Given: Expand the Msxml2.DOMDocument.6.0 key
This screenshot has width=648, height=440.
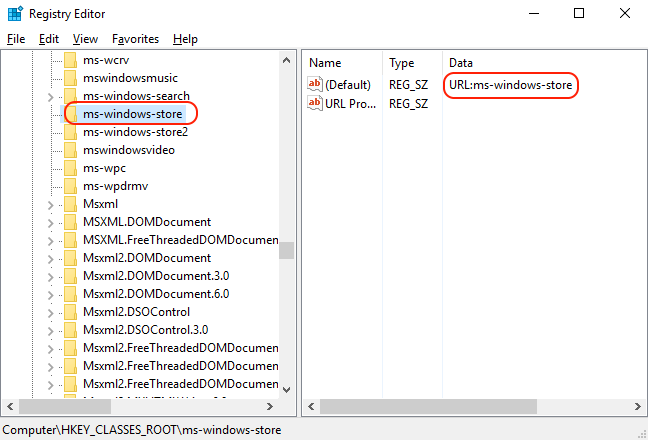Looking at the screenshot, I should tap(50, 295).
